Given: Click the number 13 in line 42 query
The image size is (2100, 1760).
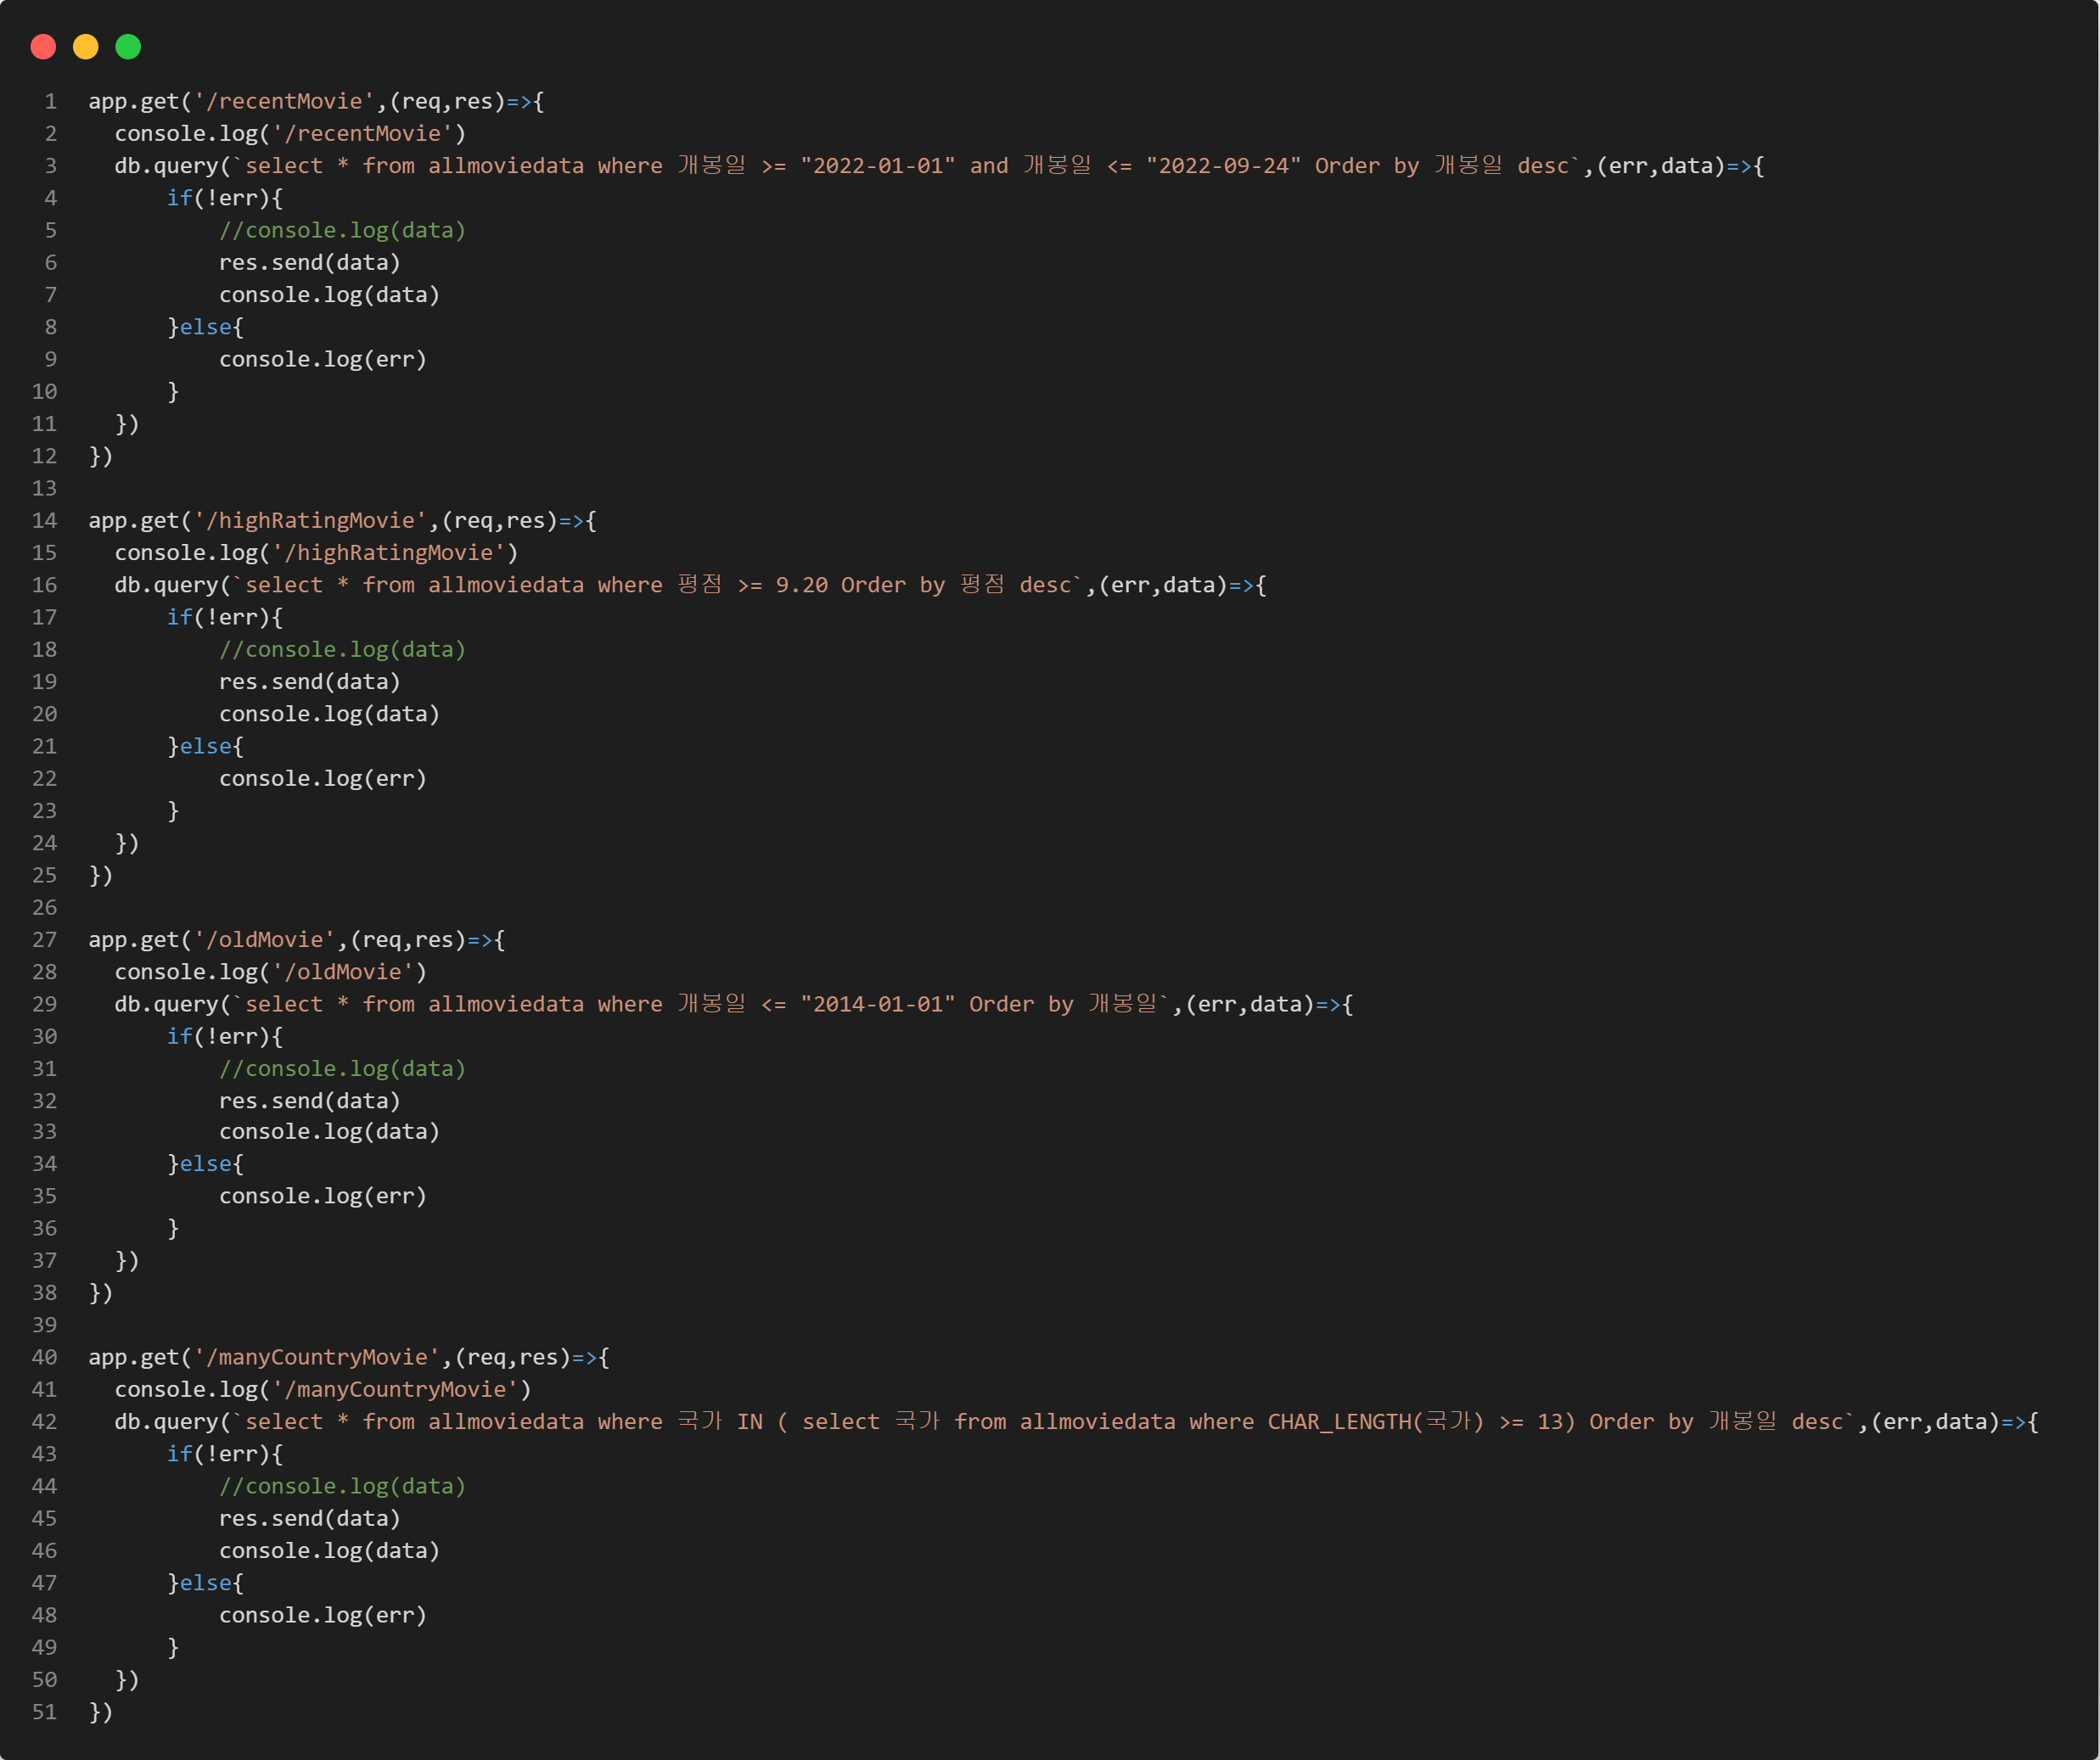Looking at the screenshot, I should (1550, 1421).
